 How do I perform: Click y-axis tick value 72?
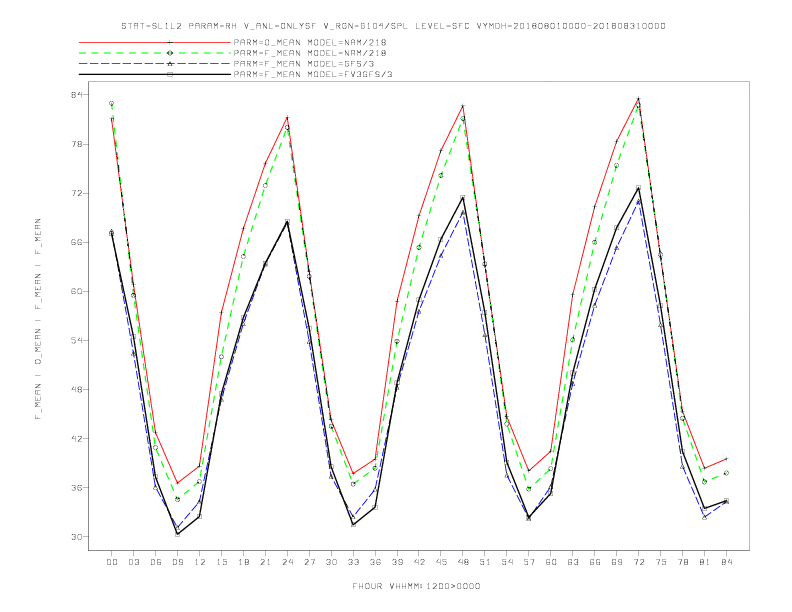(x=77, y=193)
